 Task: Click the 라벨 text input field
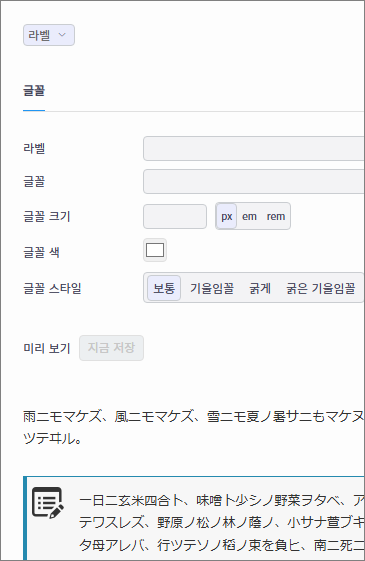point(254,148)
